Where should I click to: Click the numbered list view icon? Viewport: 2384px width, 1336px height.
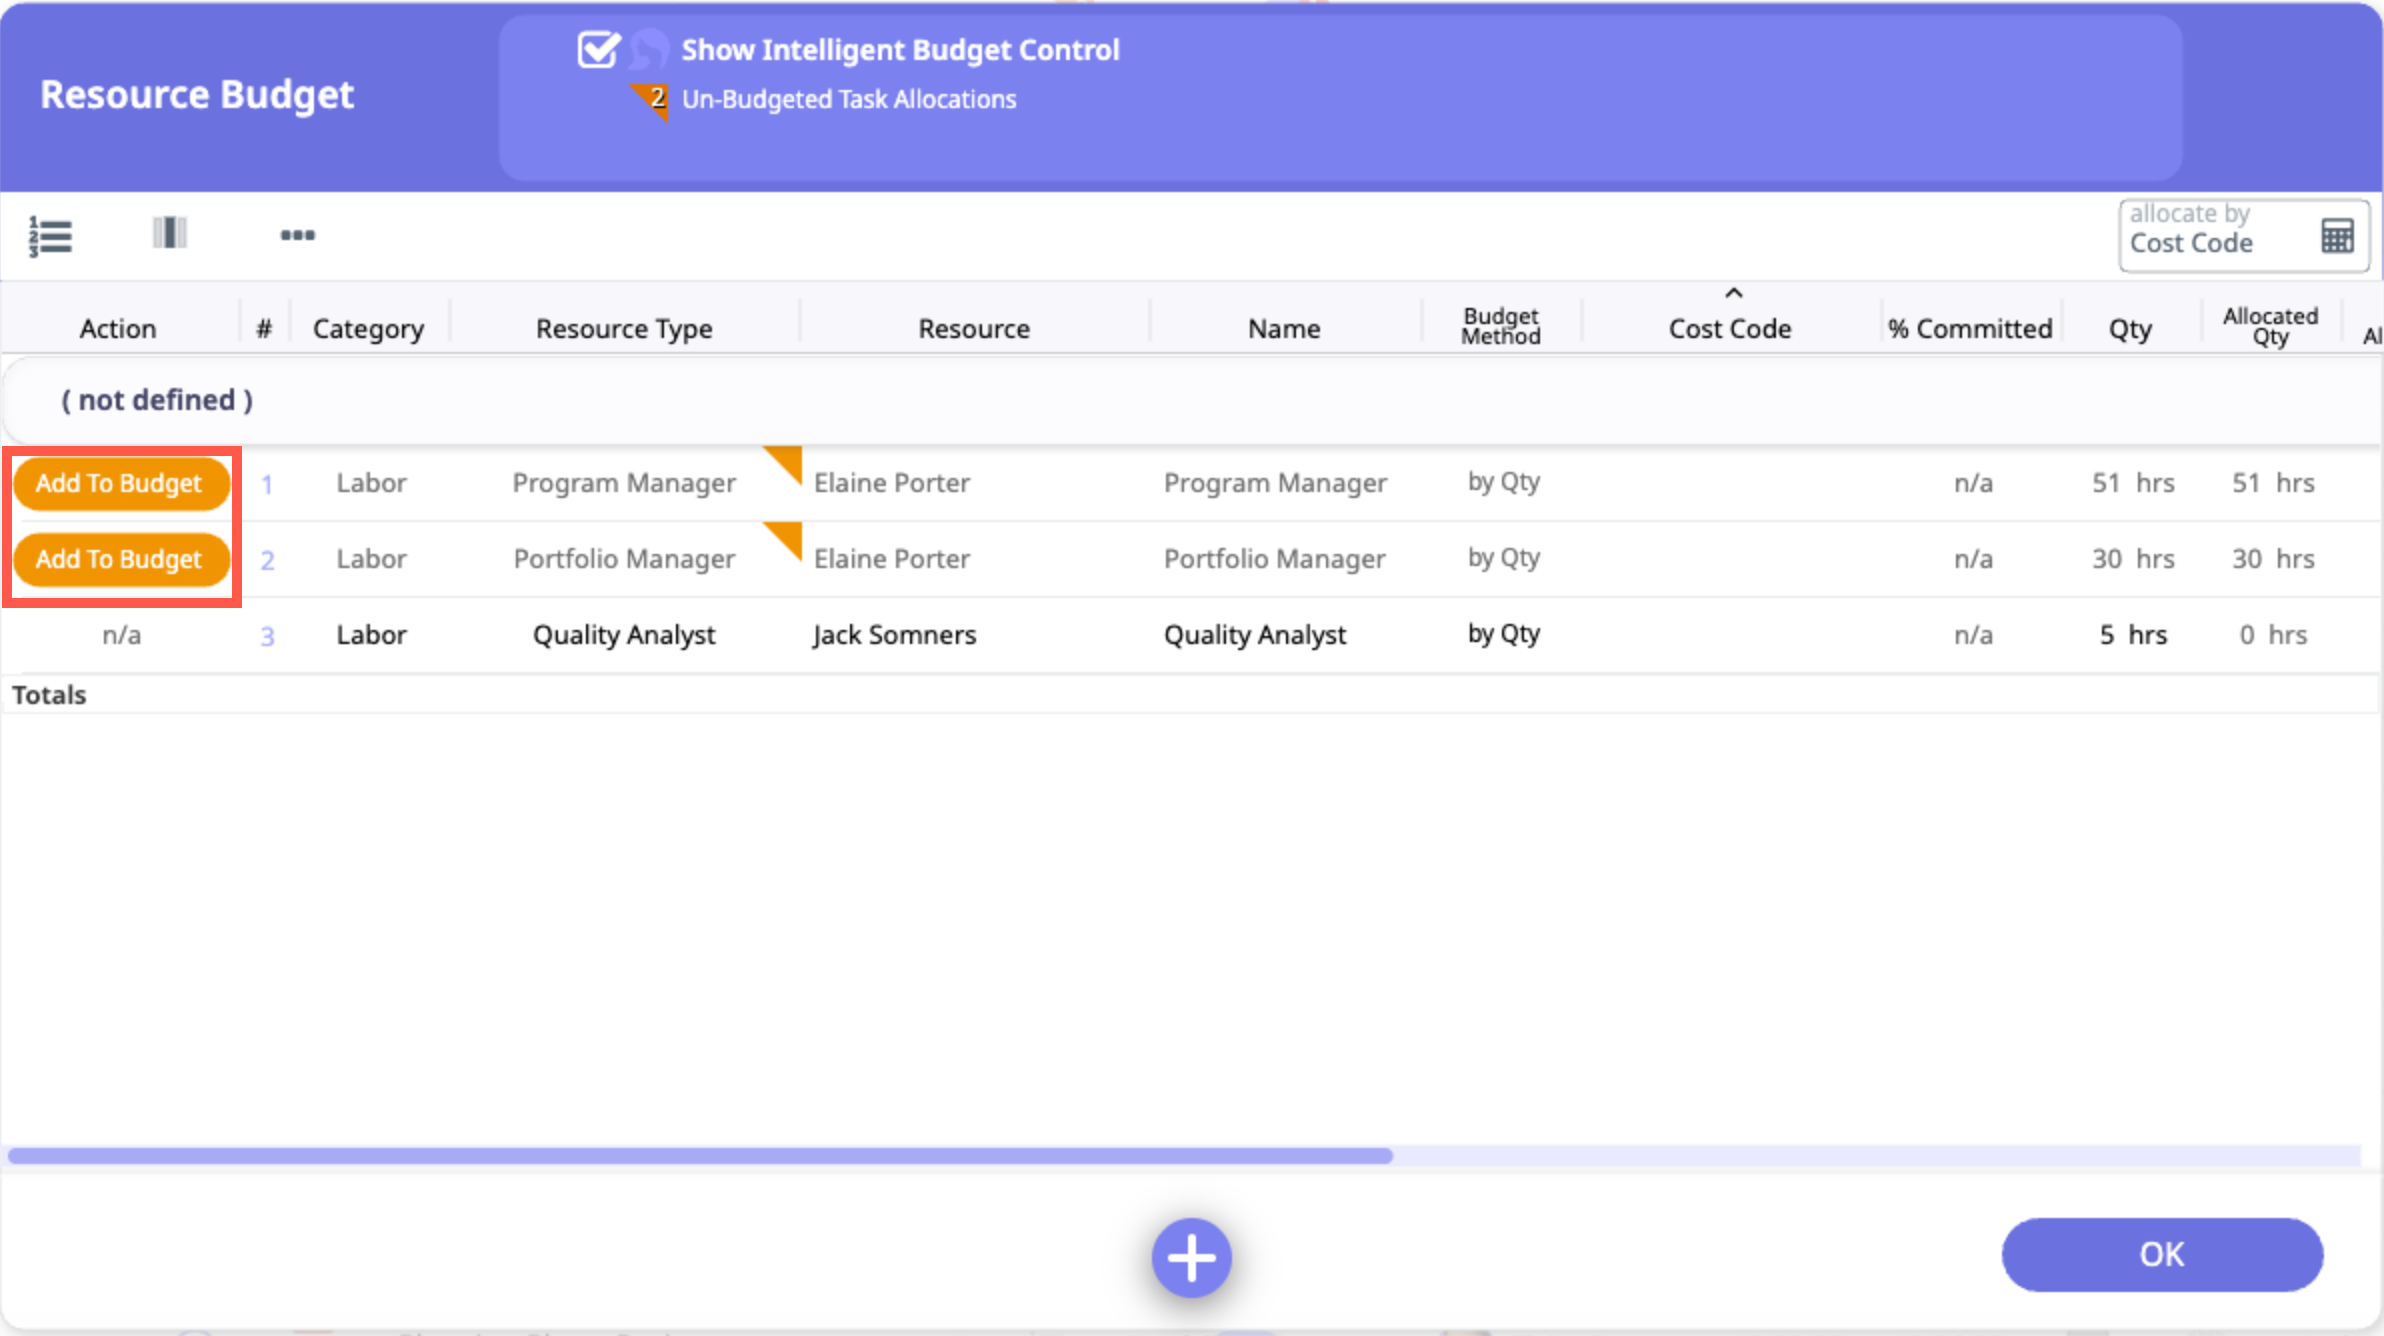click(50, 236)
